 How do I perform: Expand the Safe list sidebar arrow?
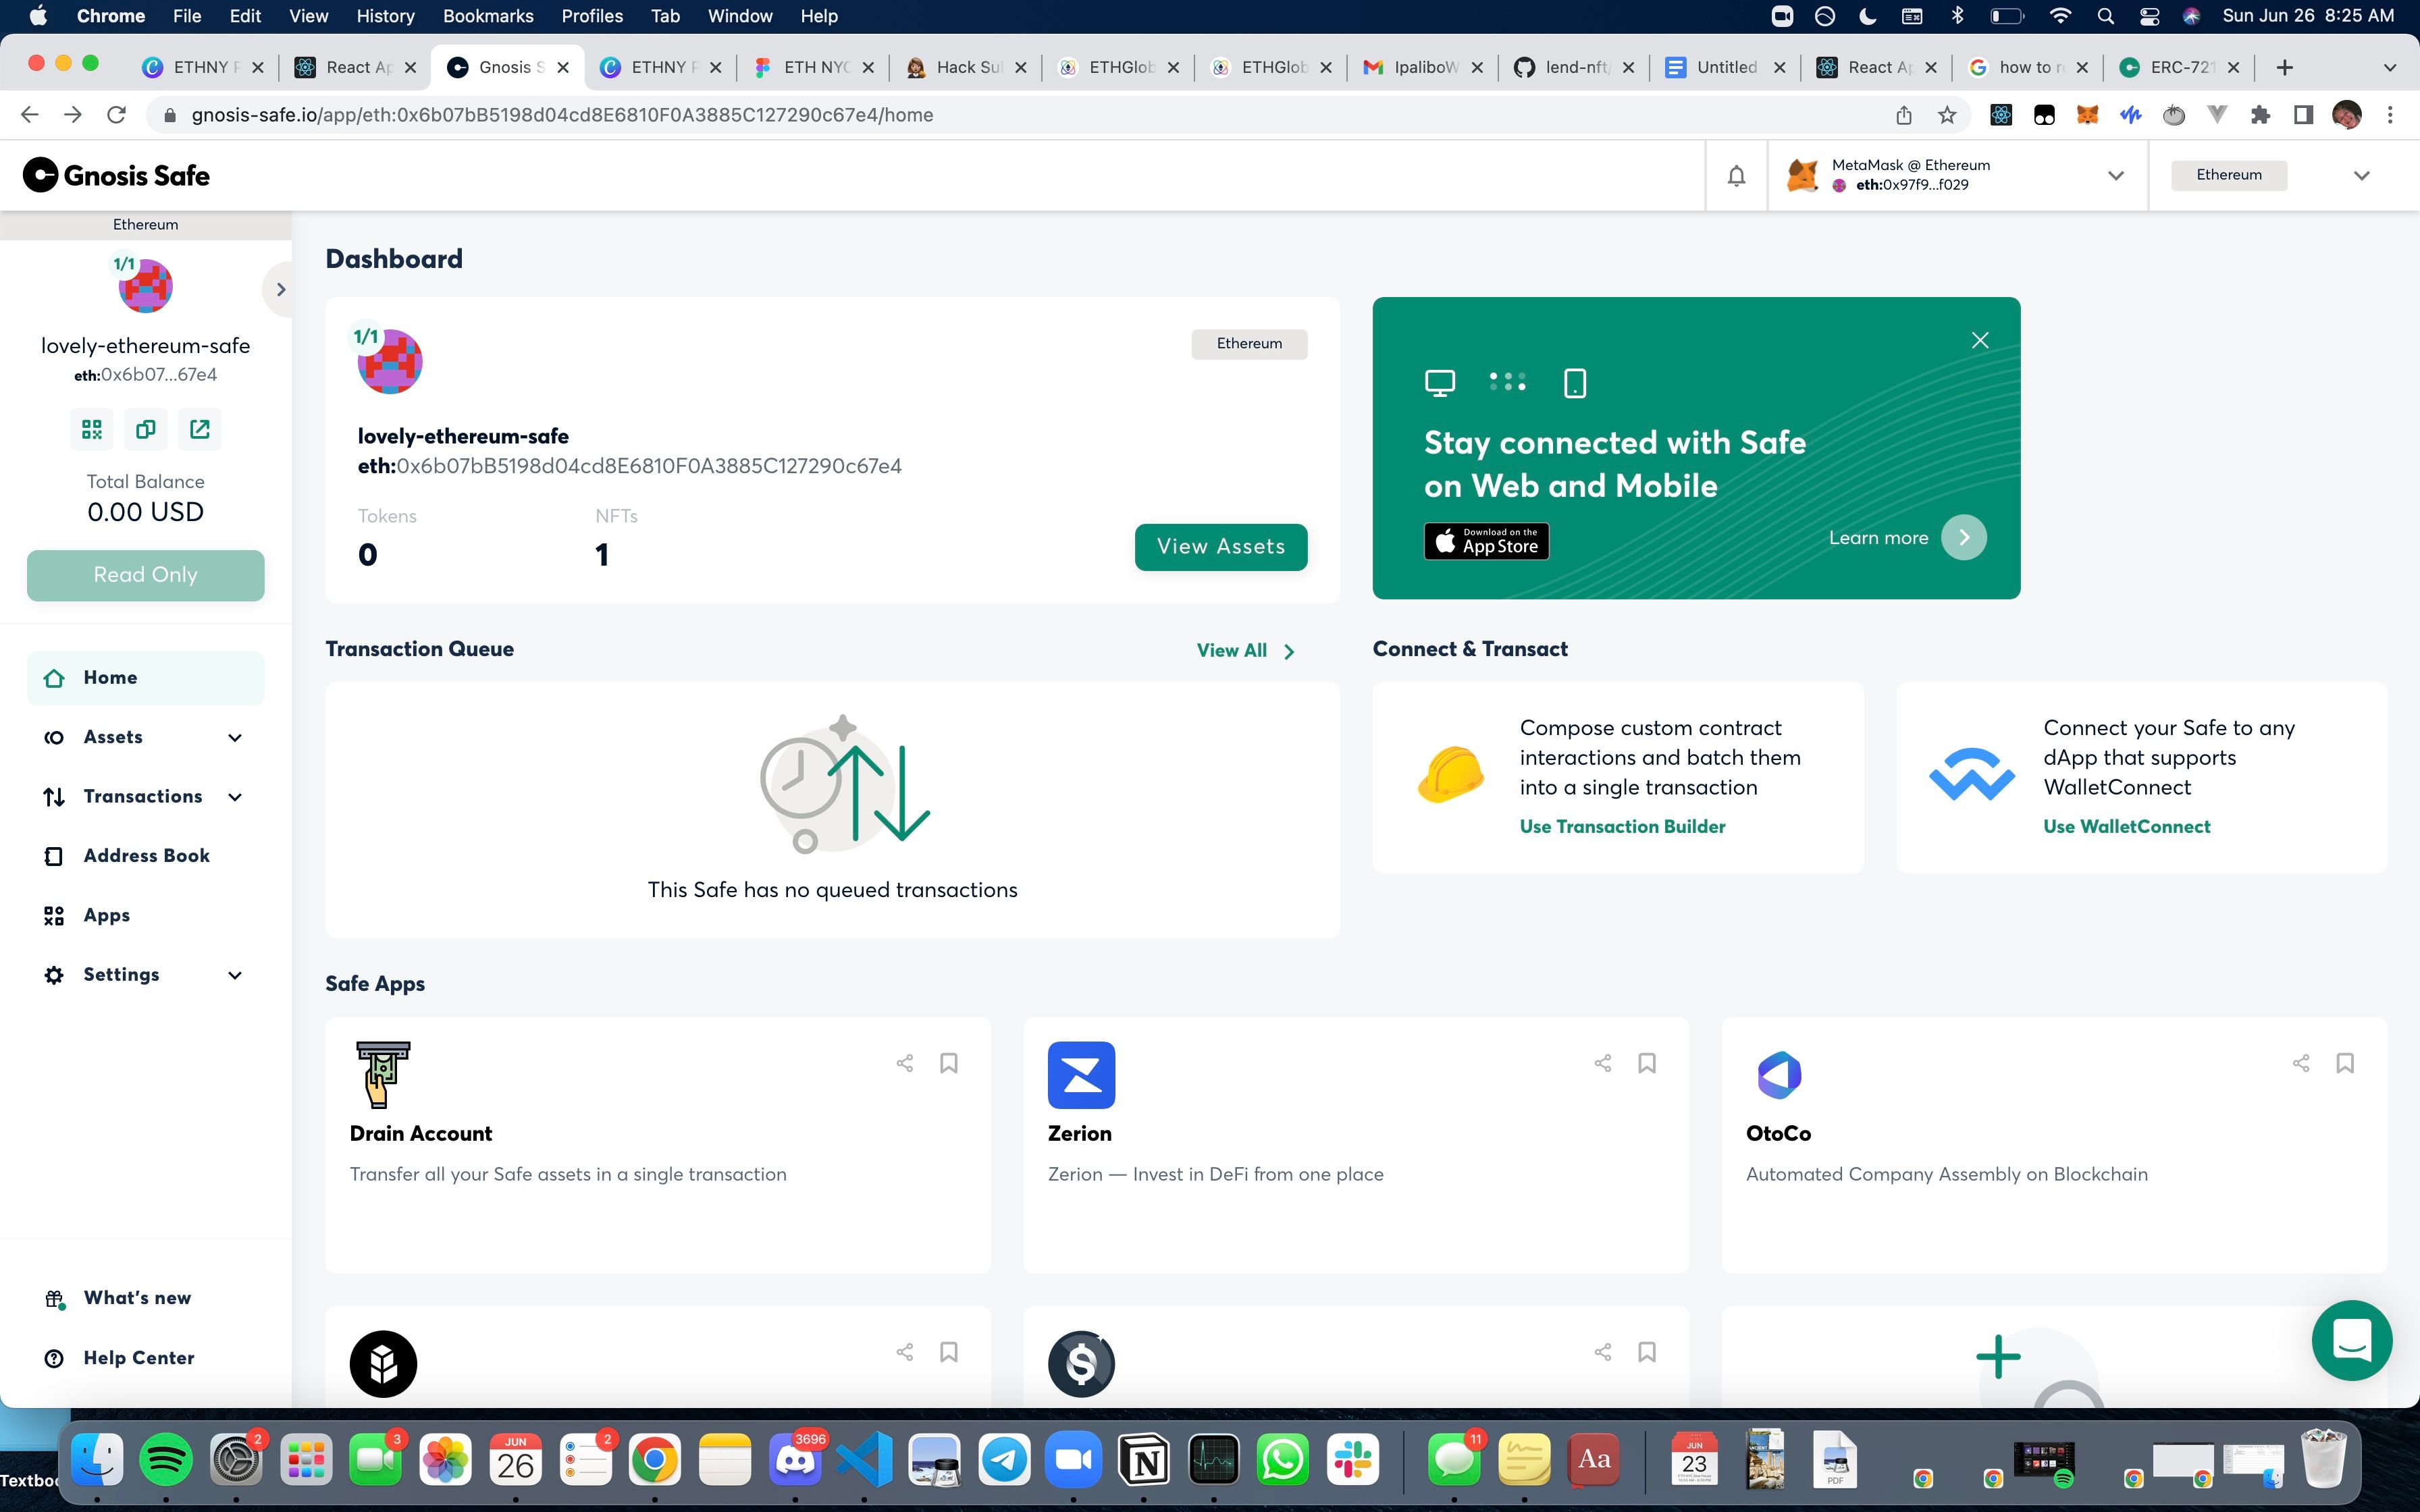click(x=280, y=290)
